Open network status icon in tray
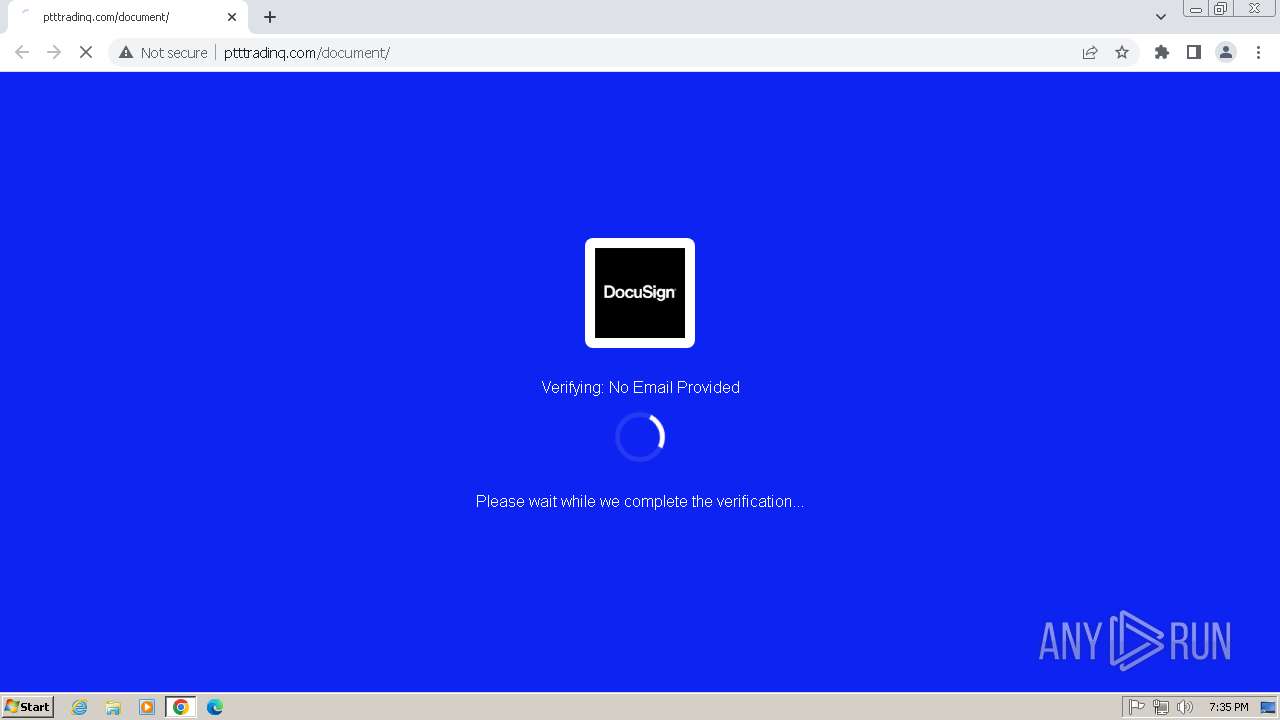This screenshot has height=720, width=1280. coord(1161,707)
